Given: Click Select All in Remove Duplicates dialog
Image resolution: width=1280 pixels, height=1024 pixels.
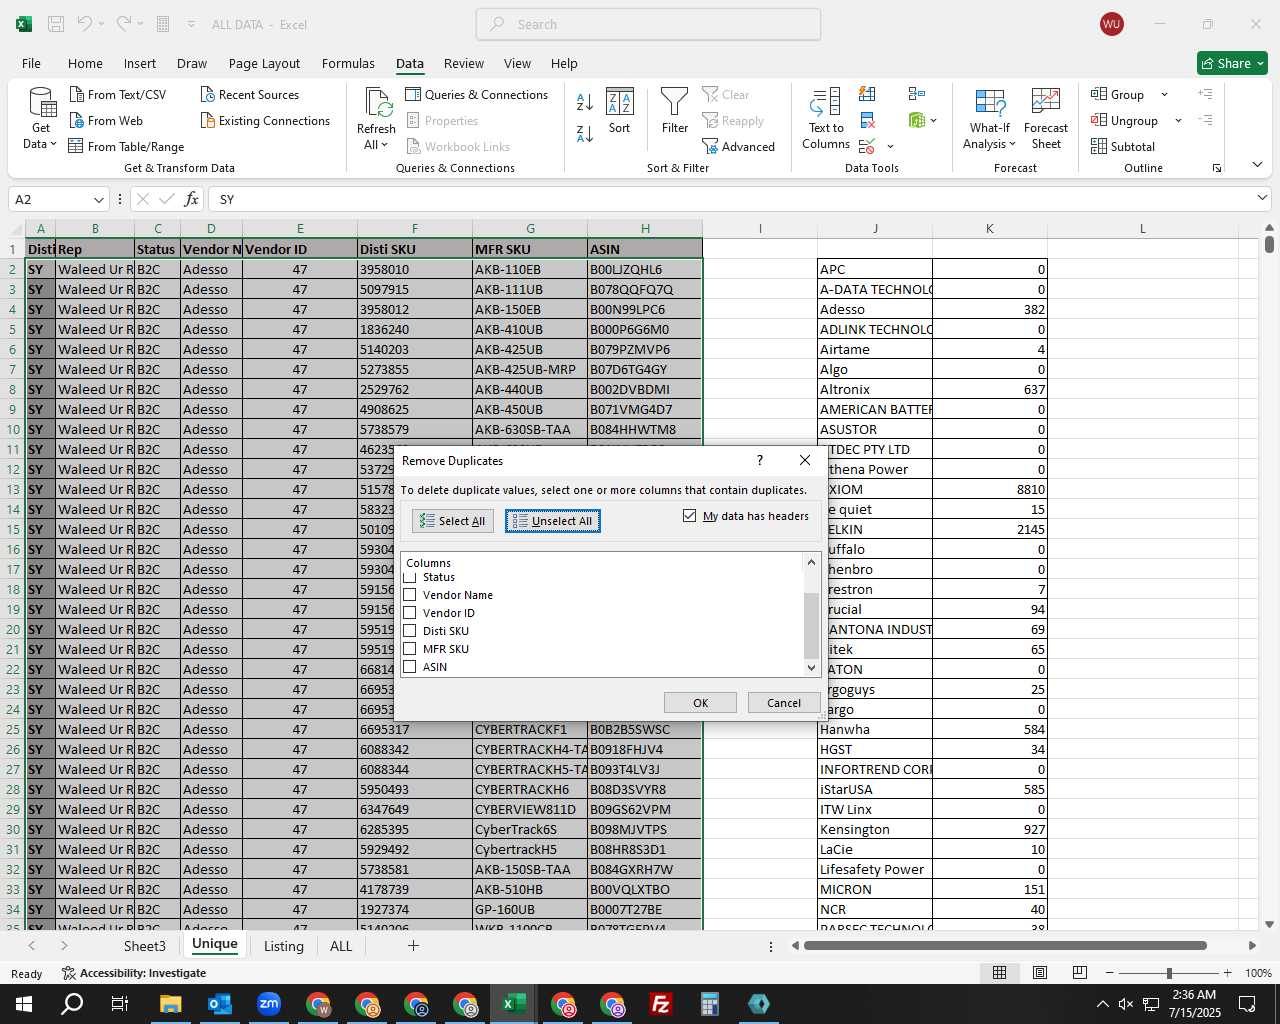Looking at the screenshot, I should (x=453, y=521).
